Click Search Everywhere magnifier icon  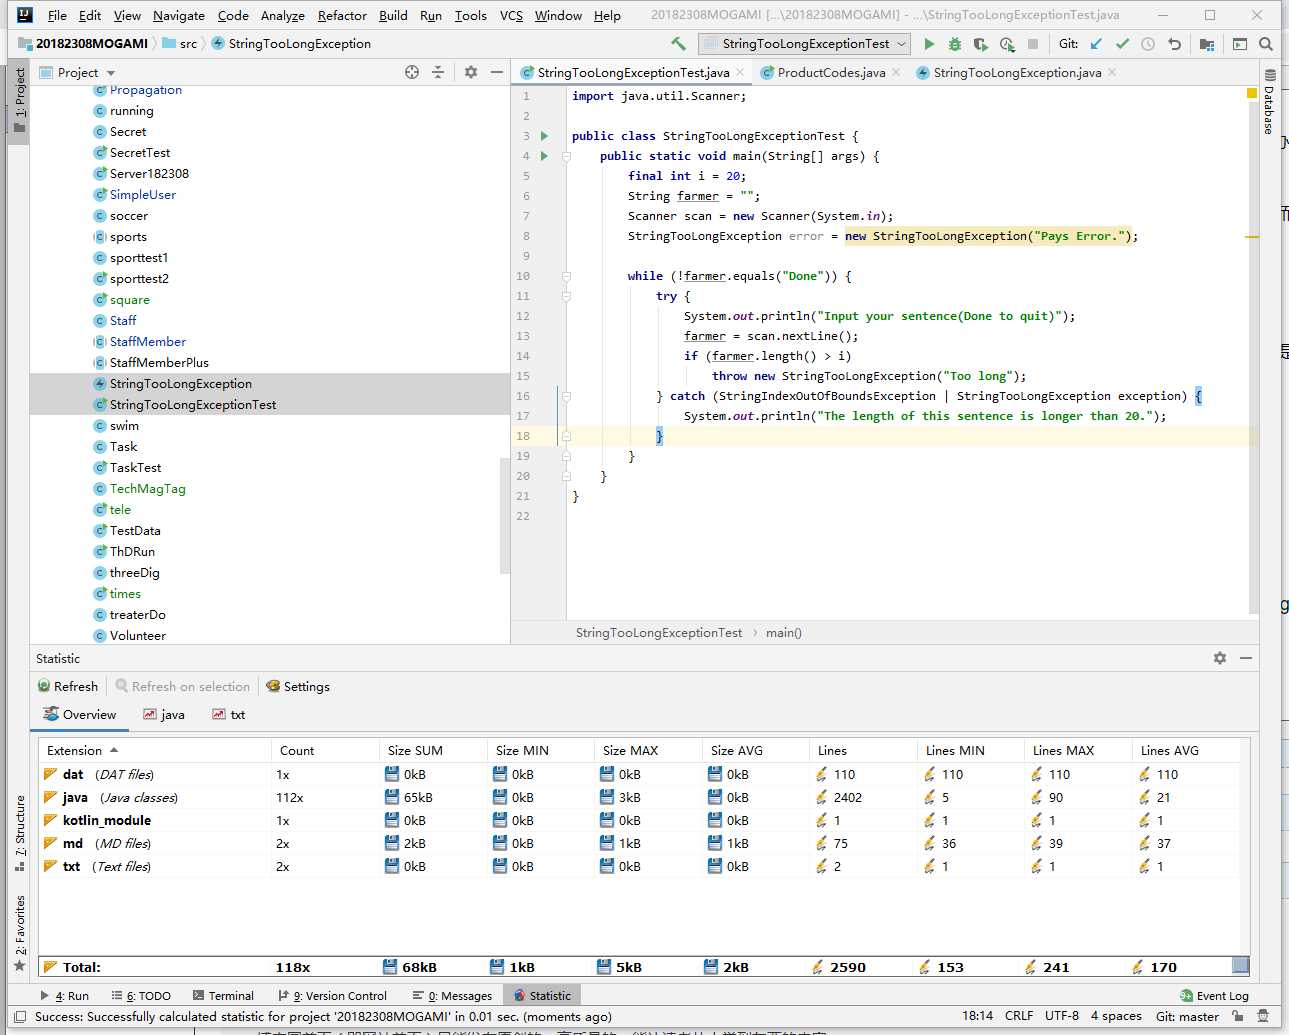click(x=1266, y=44)
